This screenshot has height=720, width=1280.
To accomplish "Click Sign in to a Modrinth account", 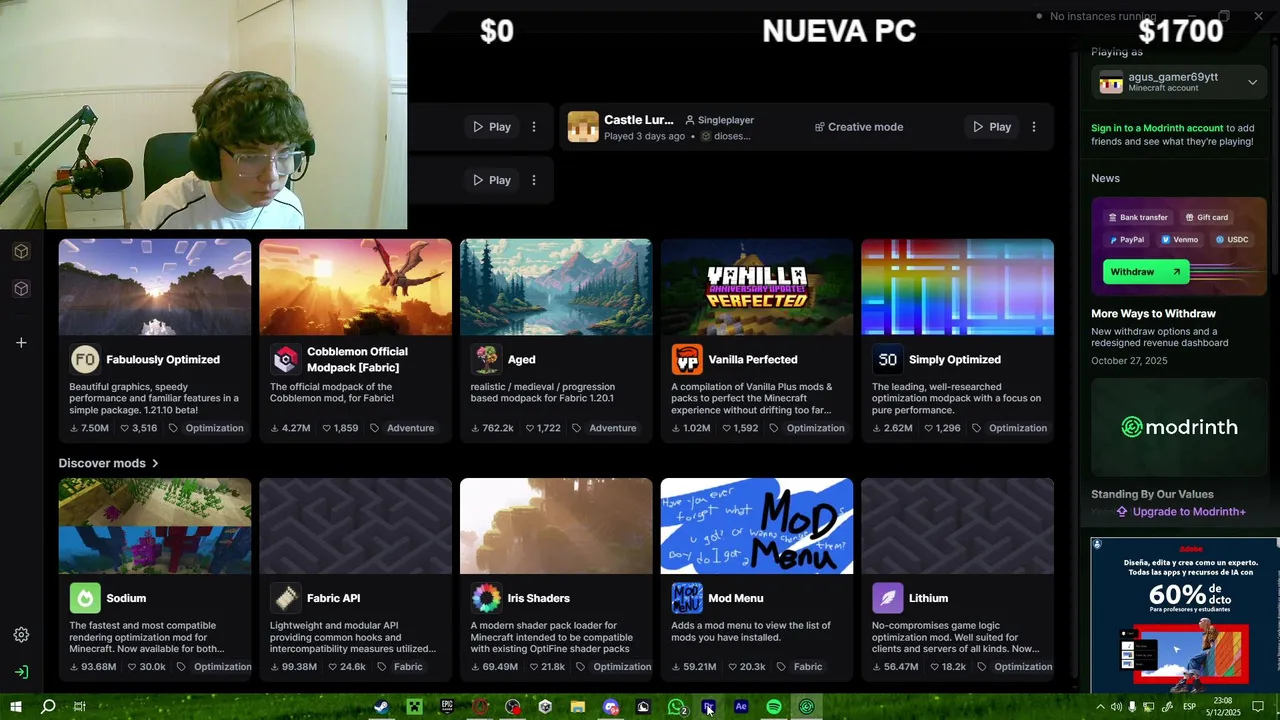I will (x=1157, y=128).
